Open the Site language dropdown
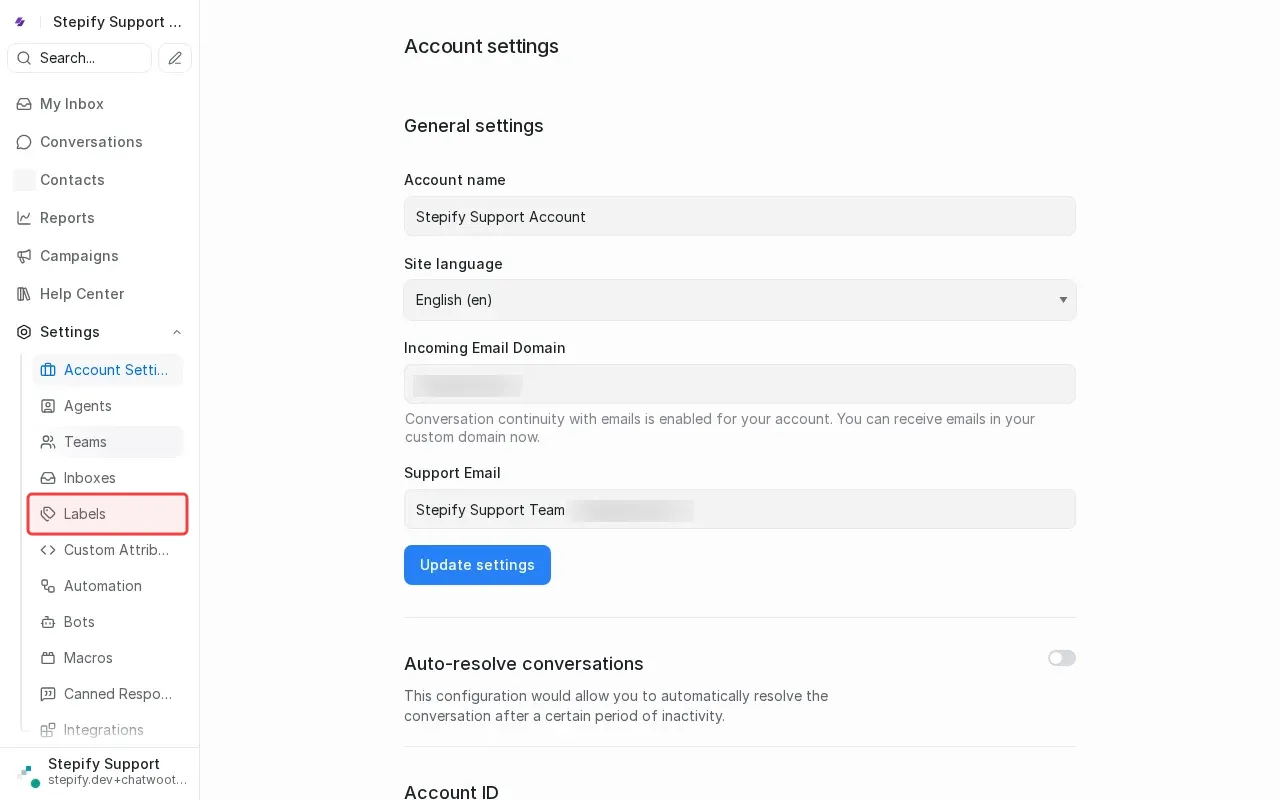1280x800 pixels. (x=740, y=300)
